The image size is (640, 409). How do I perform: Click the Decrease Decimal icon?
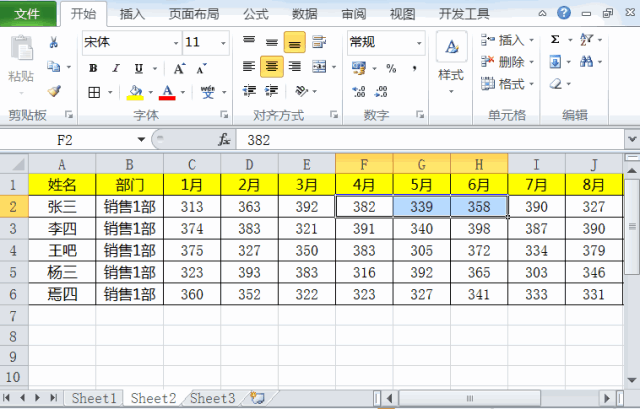(381, 91)
